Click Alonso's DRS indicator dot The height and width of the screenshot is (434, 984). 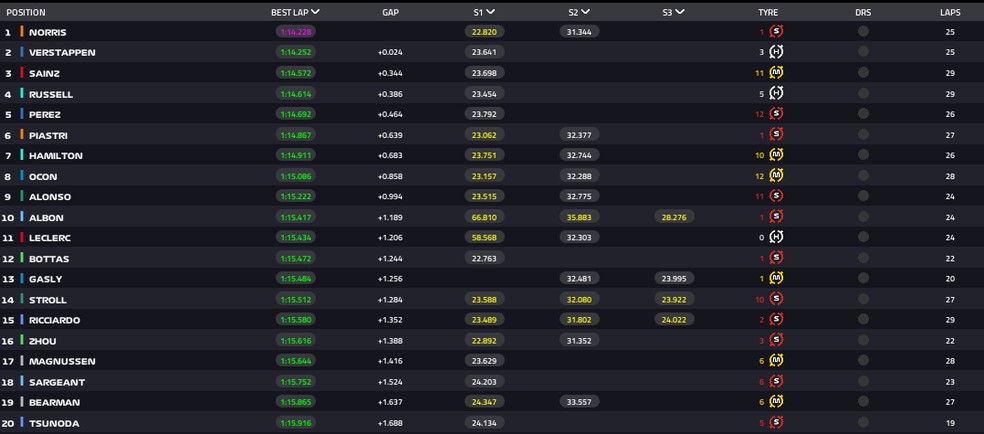point(864,196)
